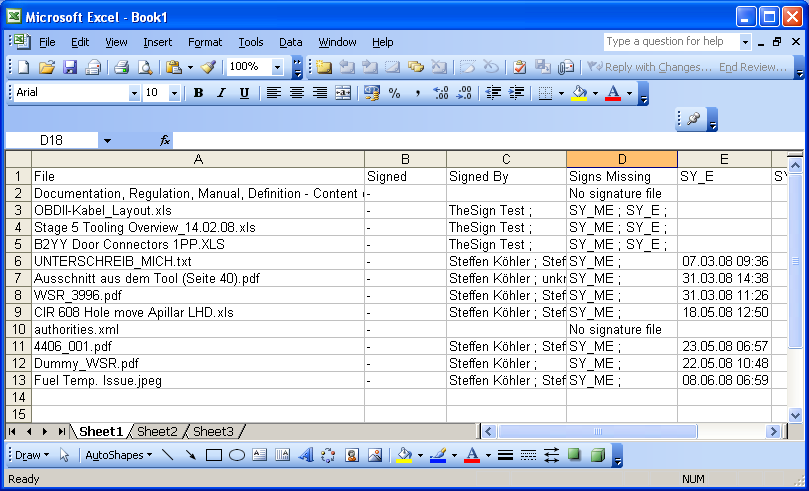
Task: Toggle Italic formatting
Action: point(221,93)
